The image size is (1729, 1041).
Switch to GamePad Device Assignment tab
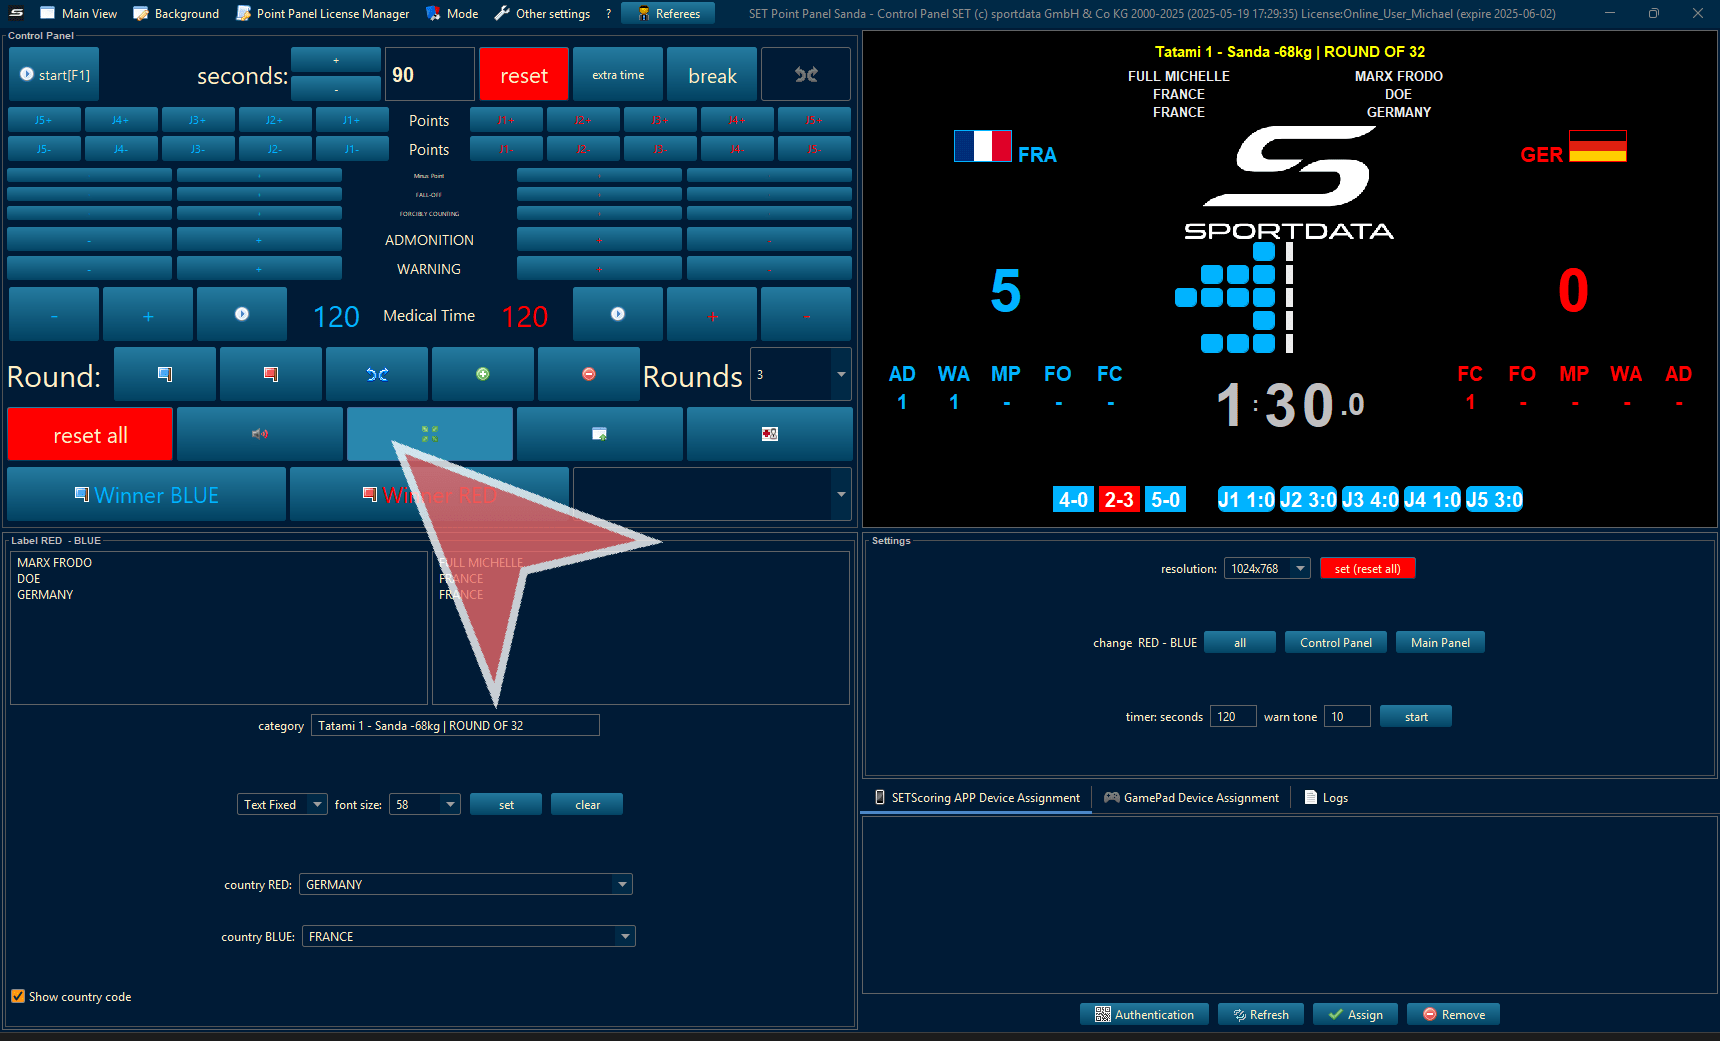(1191, 797)
